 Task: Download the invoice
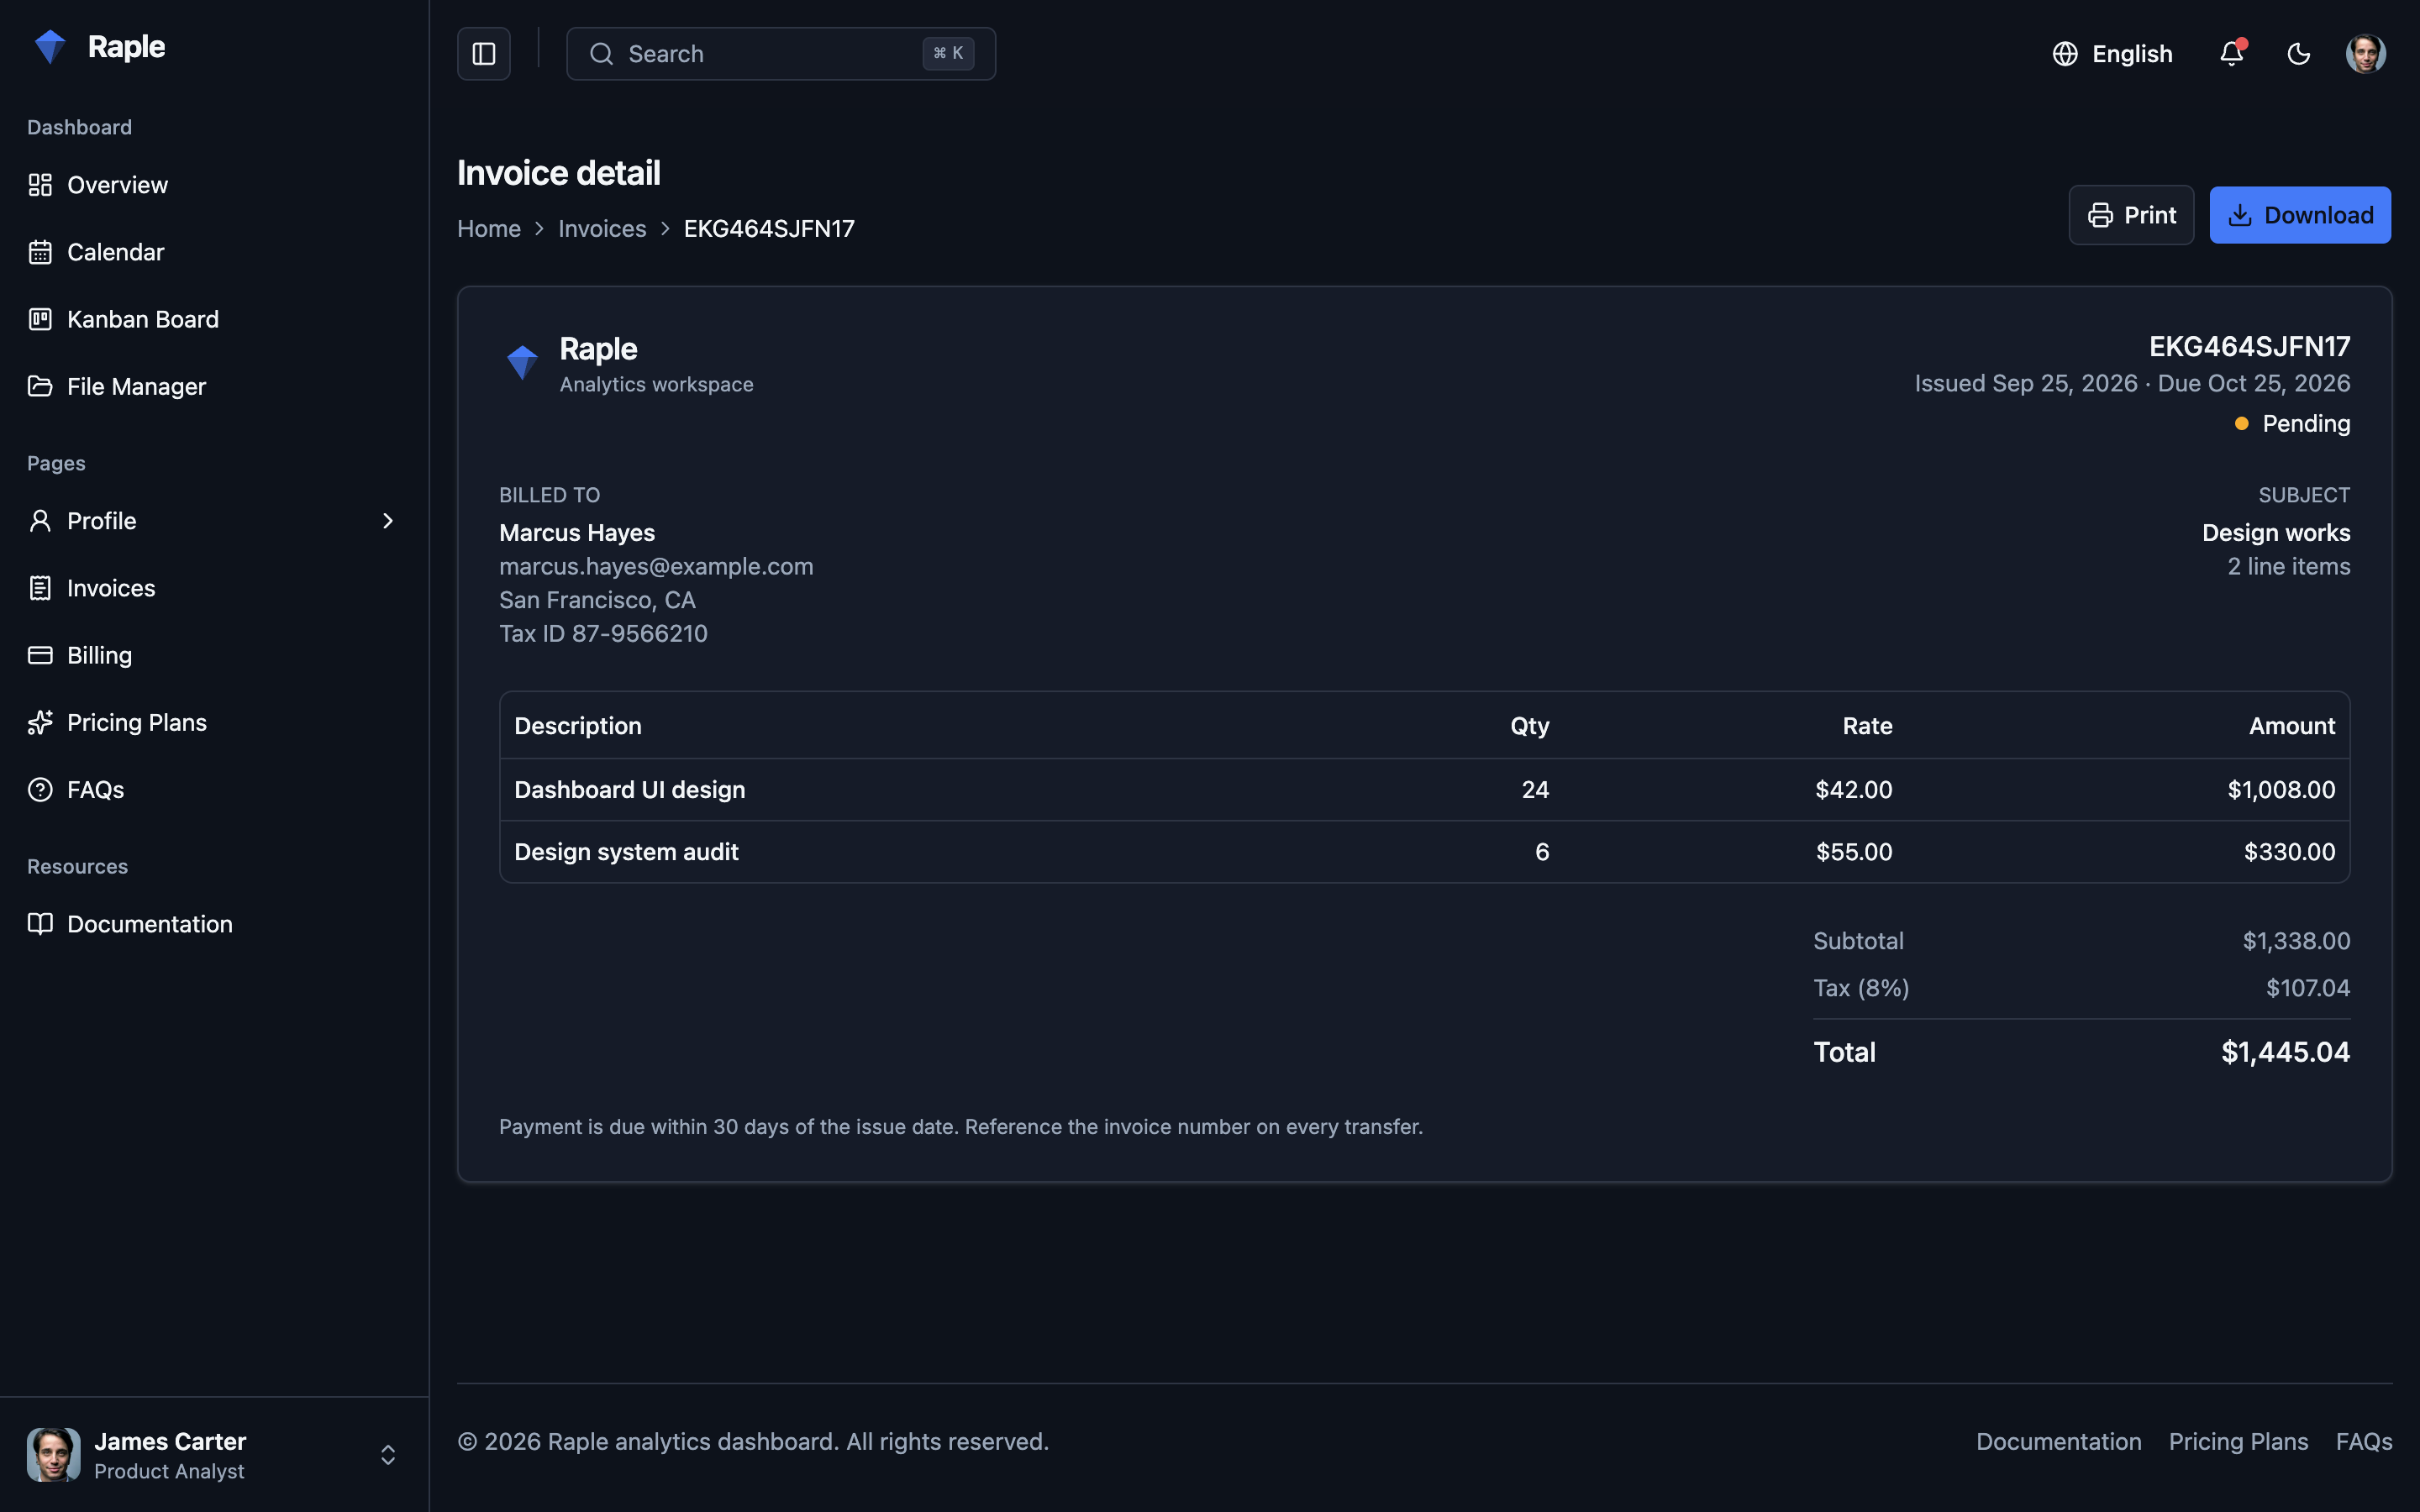[2300, 215]
